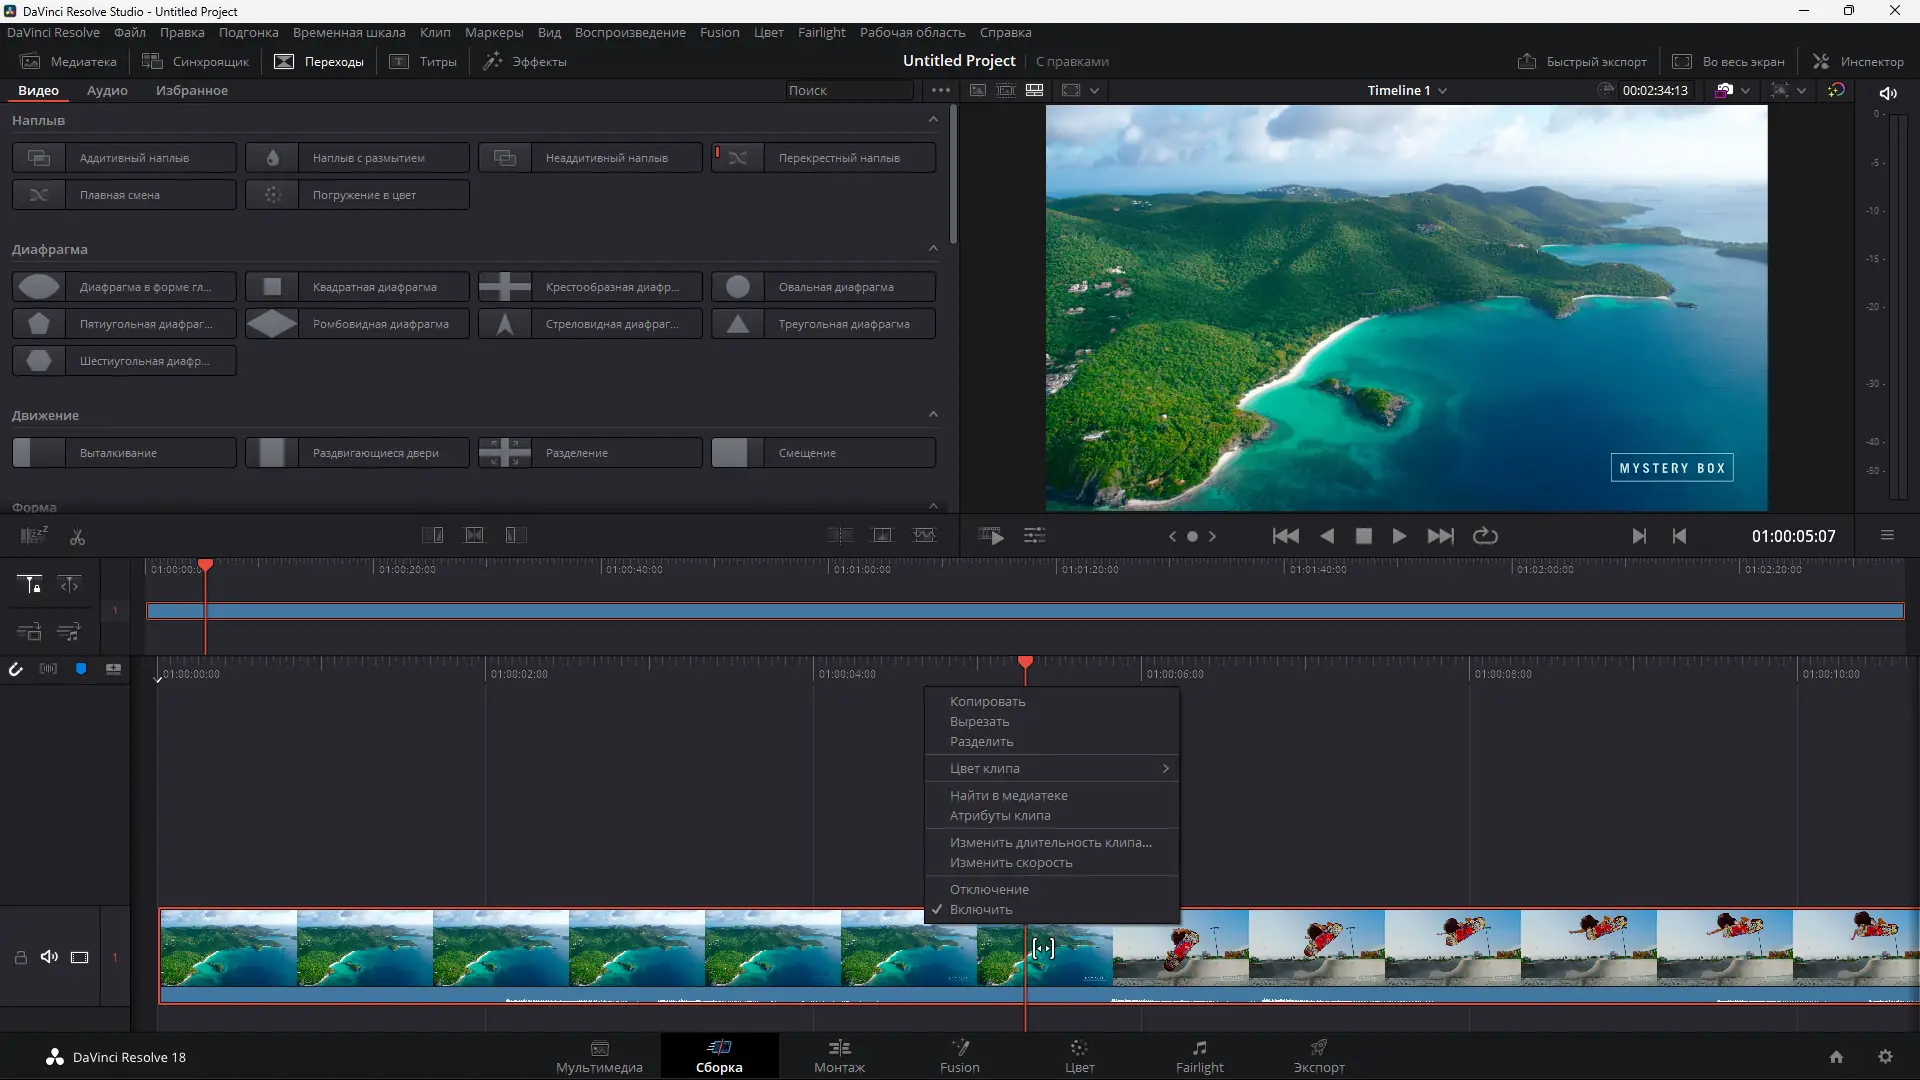Open the Синхроящик panel
Viewport: 1920px width, 1080px height.
pos(196,61)
